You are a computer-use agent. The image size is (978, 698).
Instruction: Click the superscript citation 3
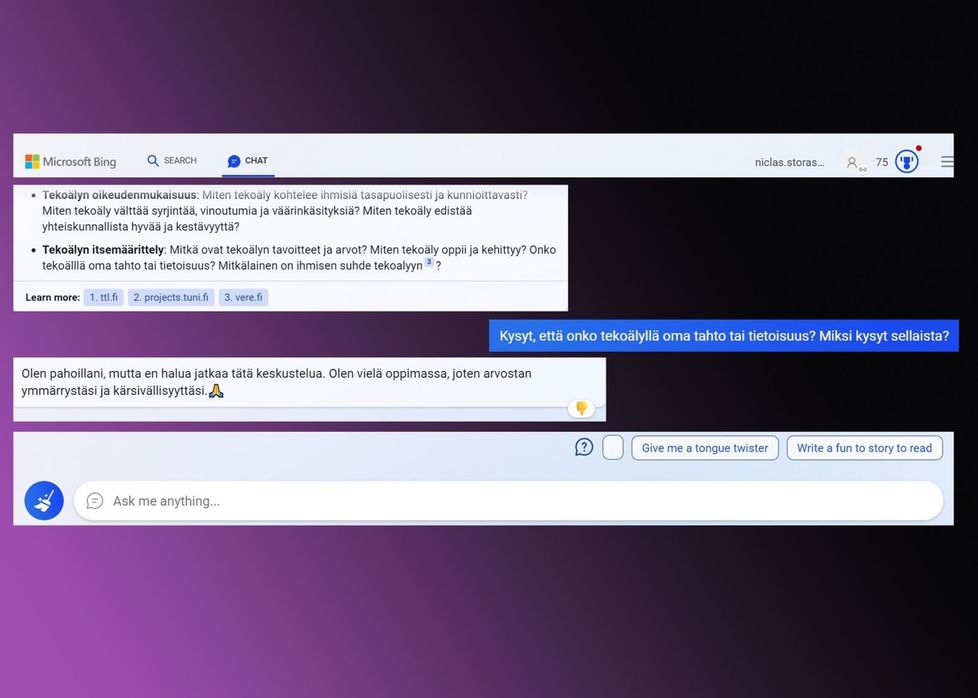(429, 263)
